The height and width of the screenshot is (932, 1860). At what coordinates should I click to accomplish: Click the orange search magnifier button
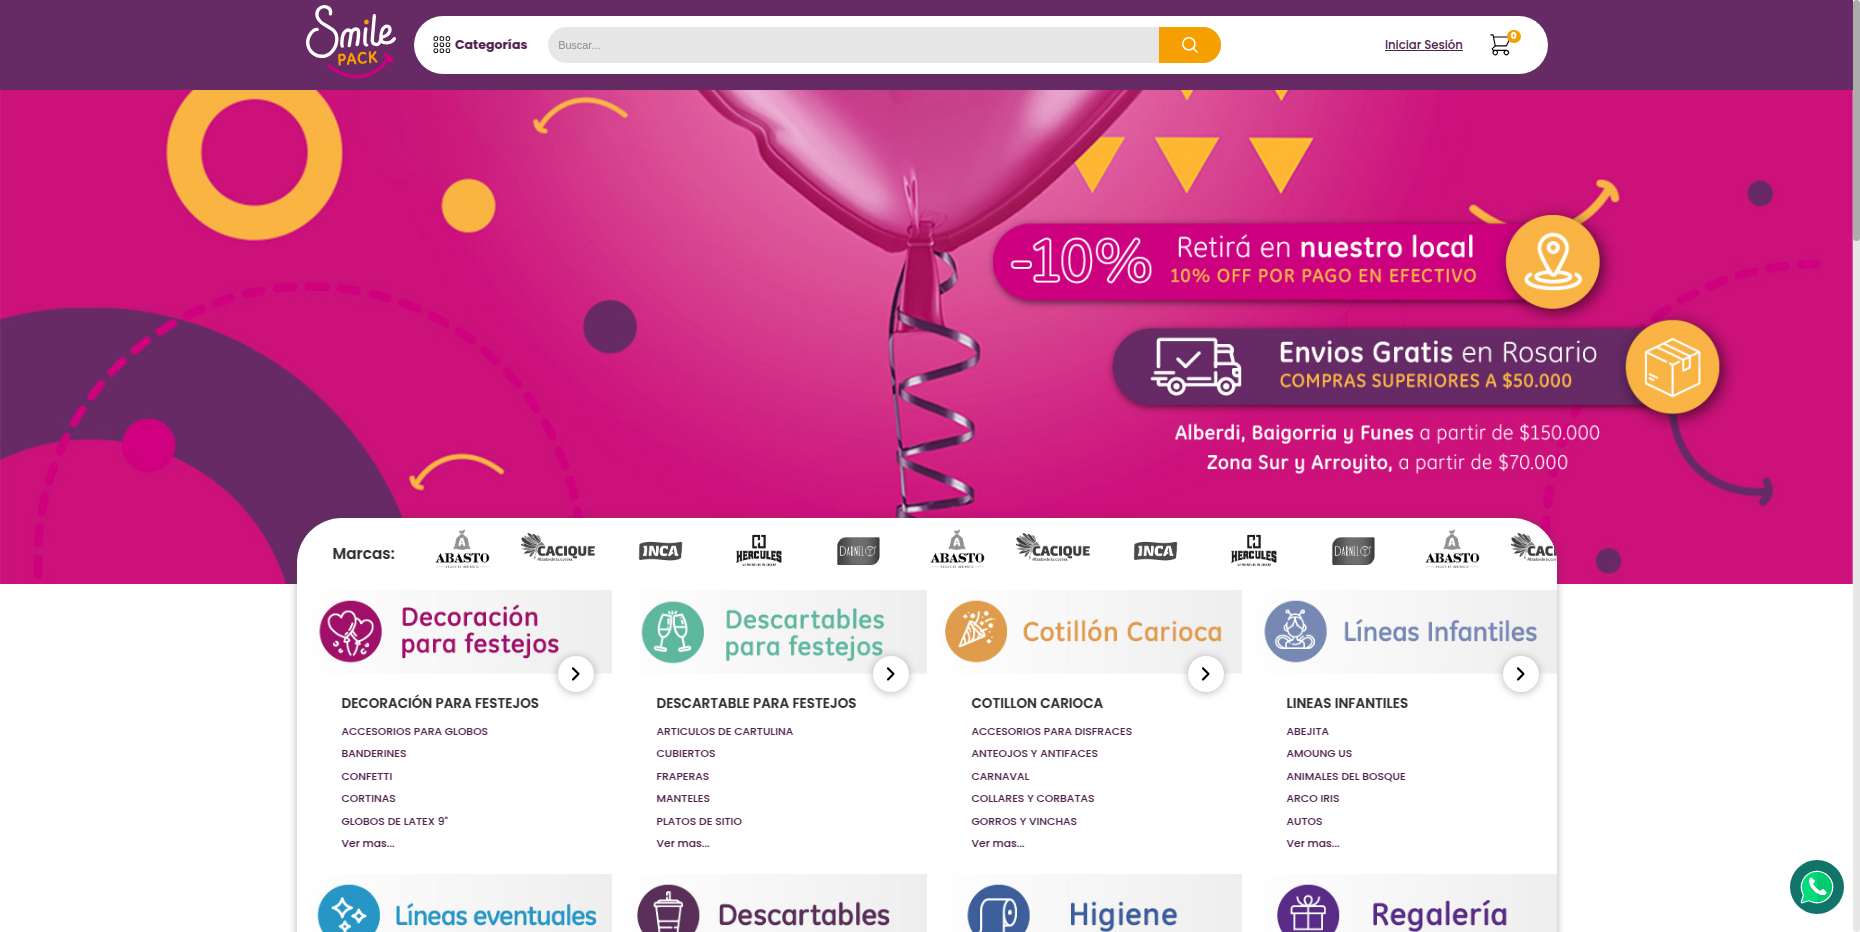[x=1189, y=45]
